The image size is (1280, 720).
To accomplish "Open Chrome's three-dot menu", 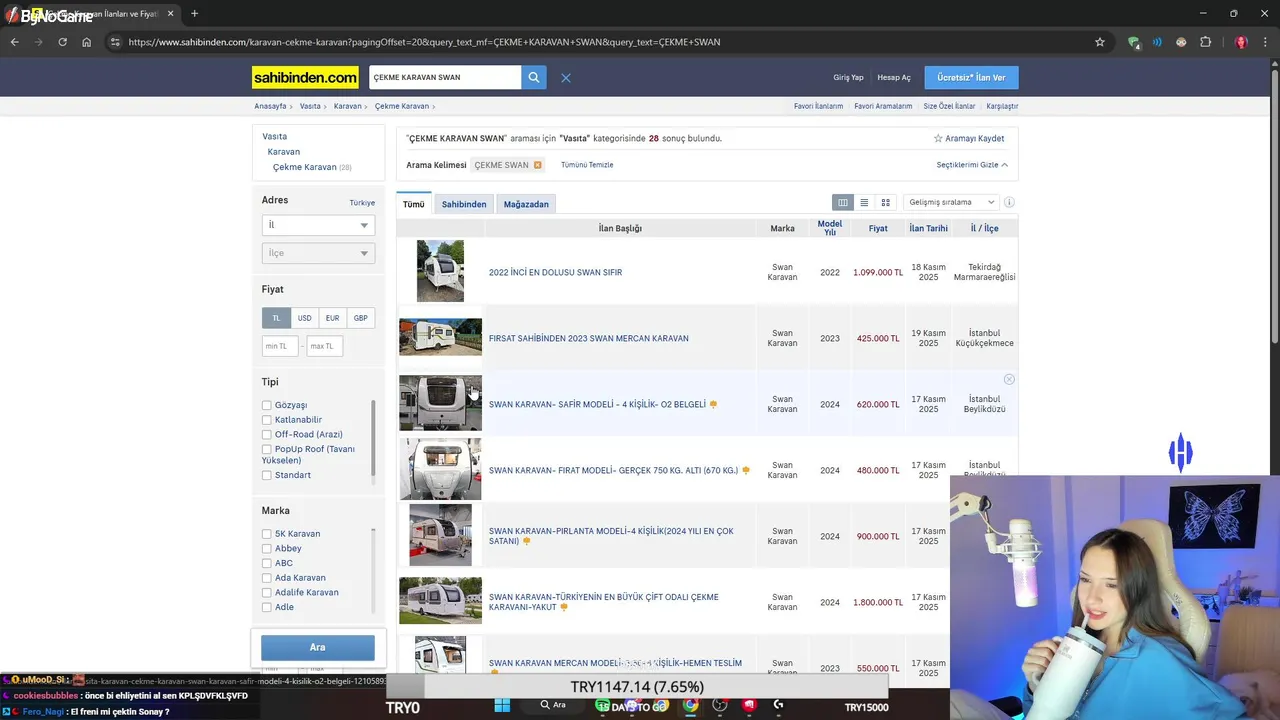I will click(x=1265, y=42).
